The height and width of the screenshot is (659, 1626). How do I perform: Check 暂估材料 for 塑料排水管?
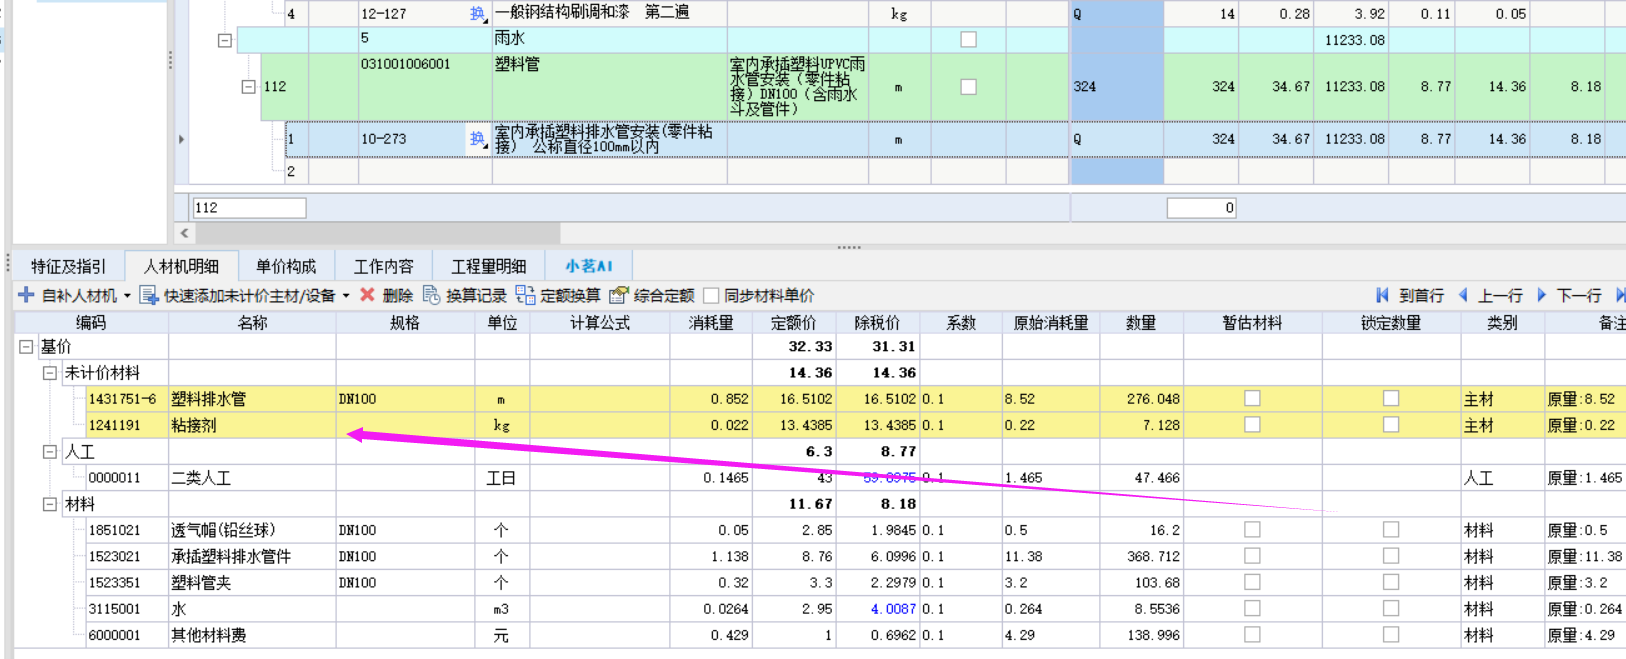[x=1252, y=398]
